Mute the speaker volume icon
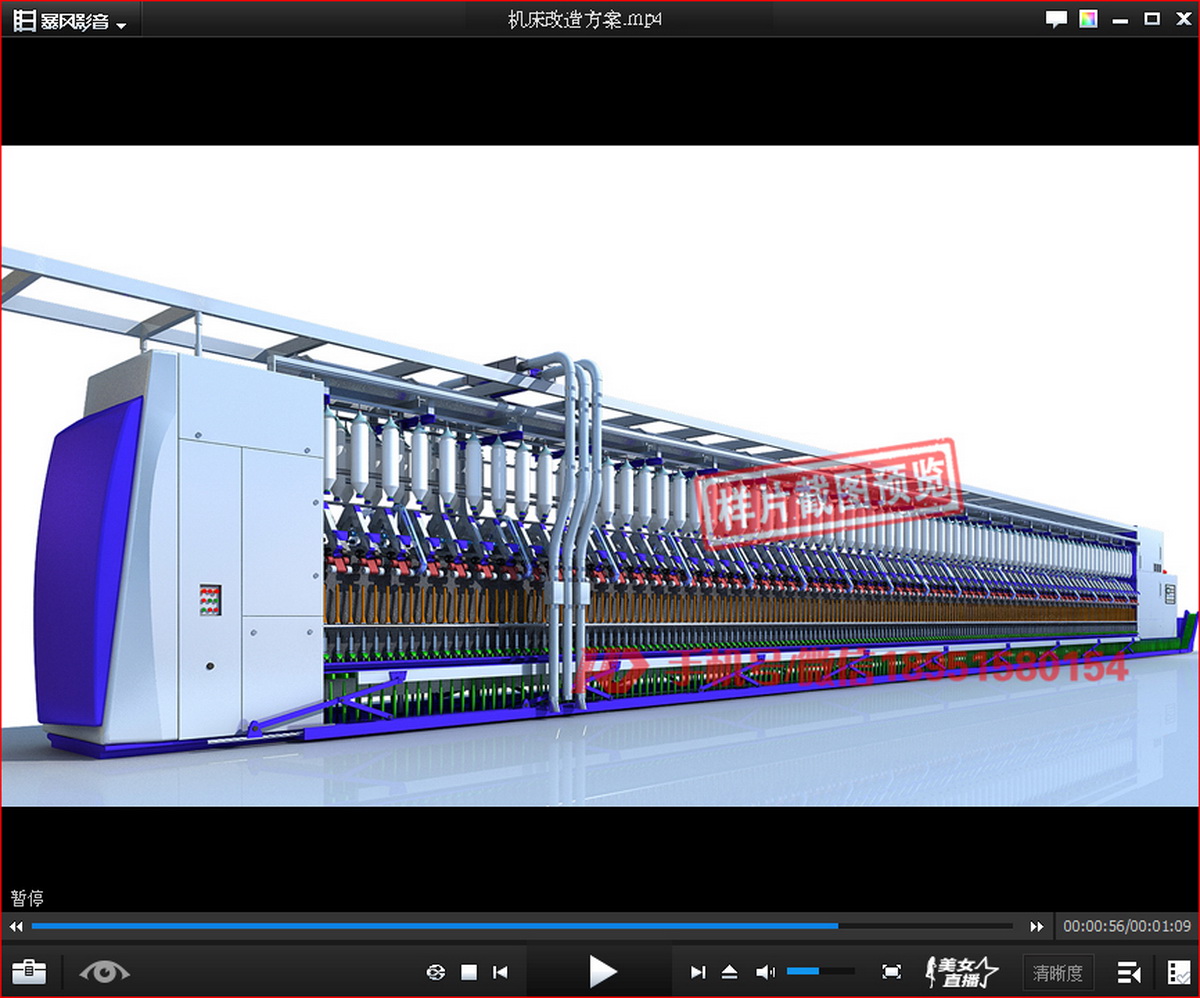Screen dimensions: 1200x998 click(765, 971)
